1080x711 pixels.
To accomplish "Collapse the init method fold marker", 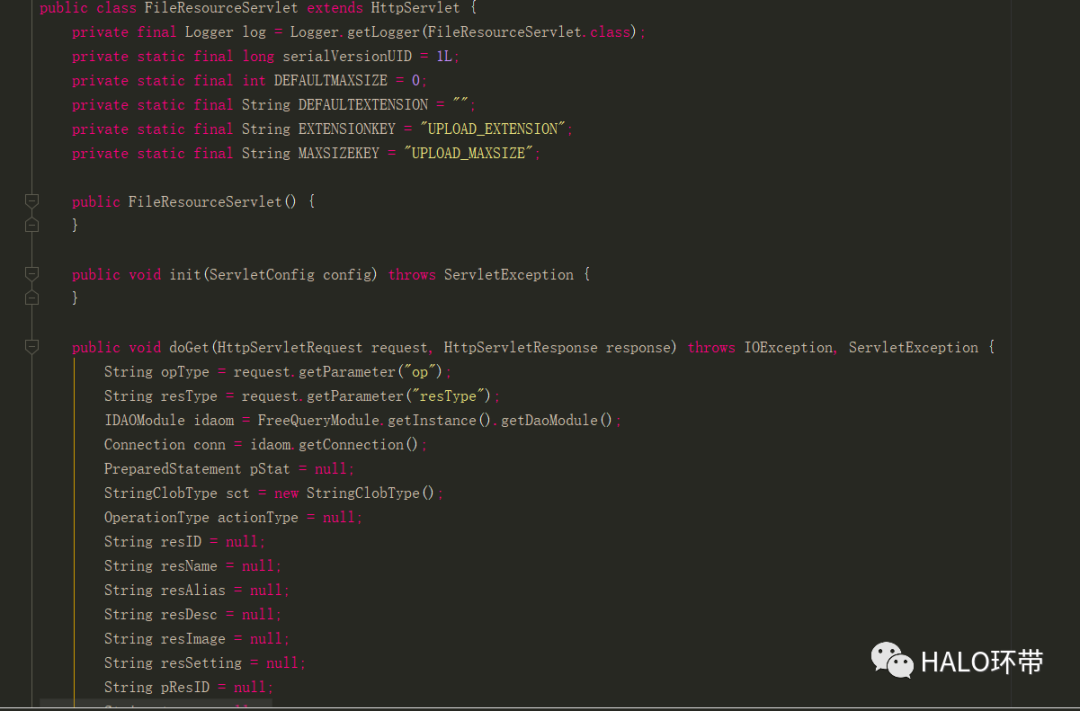I will pos(32,274).
